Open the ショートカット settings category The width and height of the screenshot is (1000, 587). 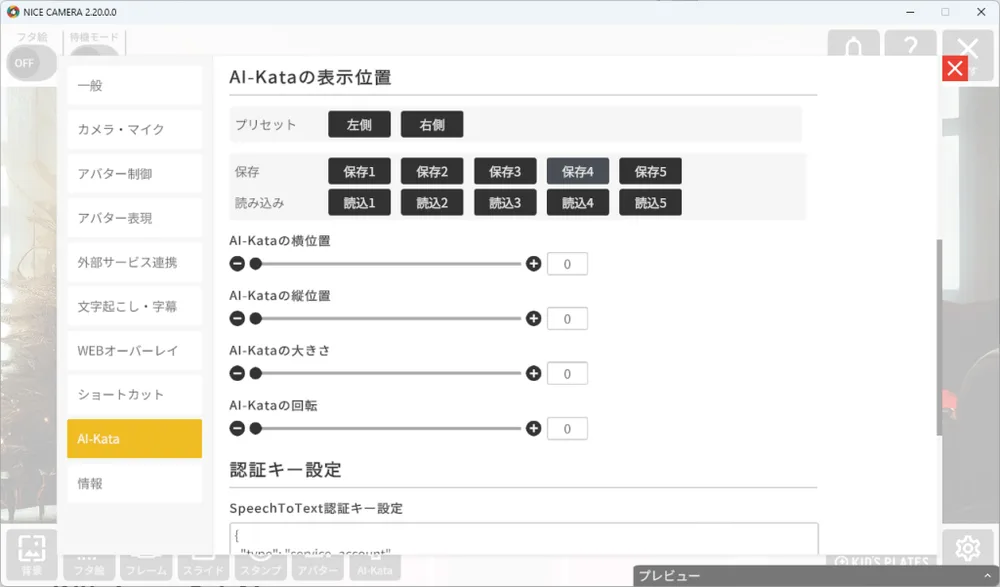click(135, 394)
